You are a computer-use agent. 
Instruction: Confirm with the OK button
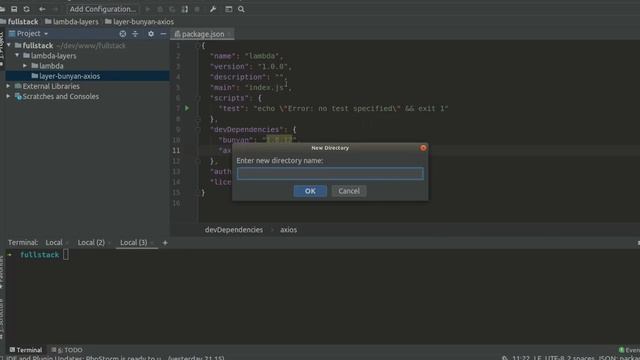310,191
